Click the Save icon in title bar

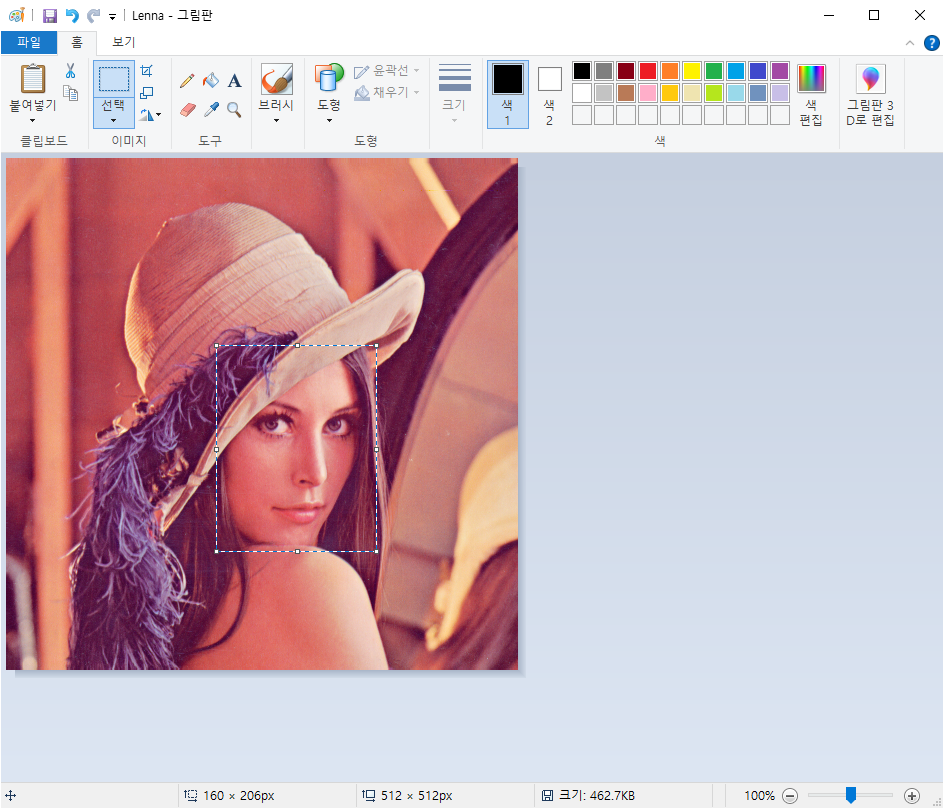click(50, 15)
